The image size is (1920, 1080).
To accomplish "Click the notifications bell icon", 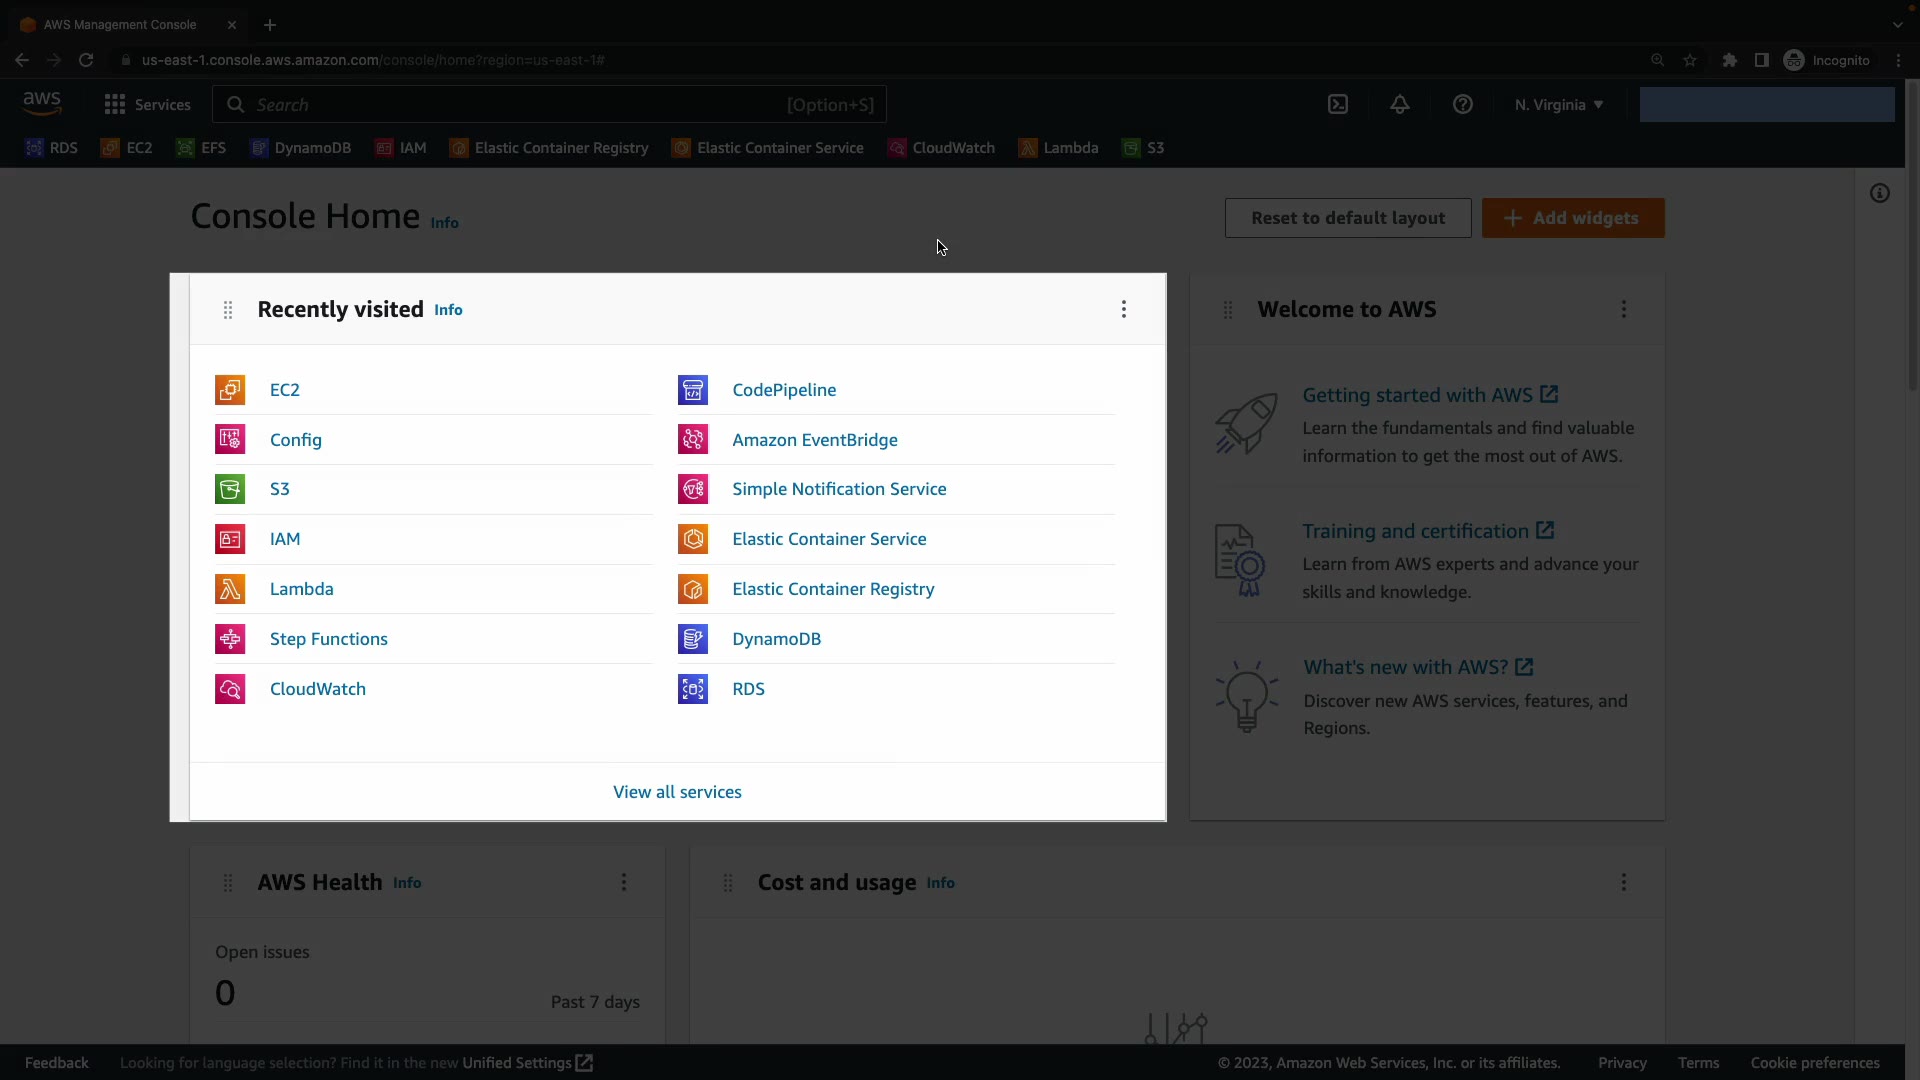I will pyautogui.click(x=1400, y=105).
